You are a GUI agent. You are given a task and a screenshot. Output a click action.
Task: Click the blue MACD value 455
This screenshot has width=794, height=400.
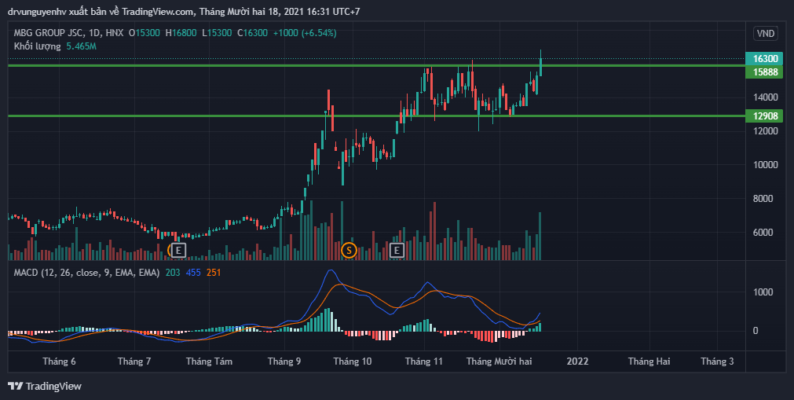[193, 272]
